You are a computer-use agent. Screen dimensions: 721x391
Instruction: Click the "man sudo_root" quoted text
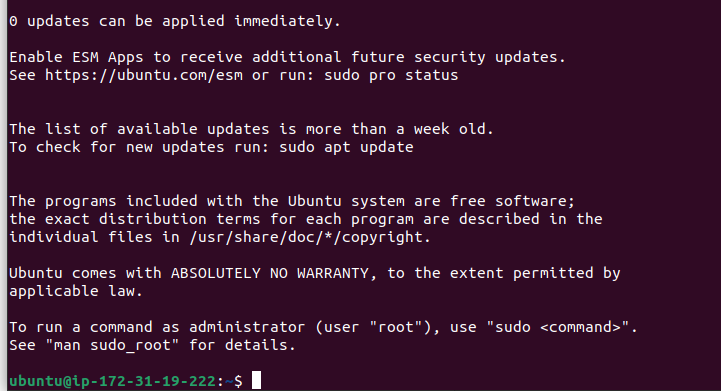[112, 345]
